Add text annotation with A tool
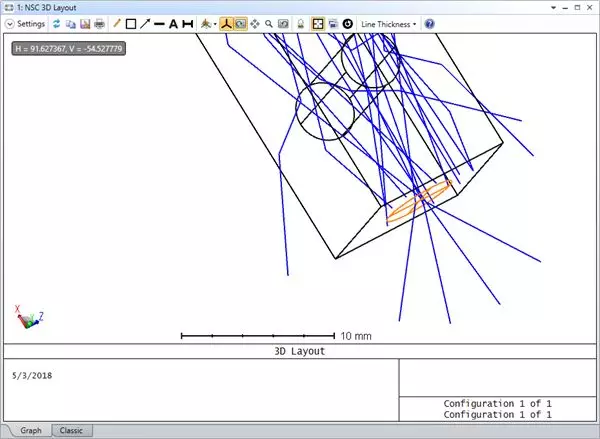Image resolution: width=600 pixels, height=439 pixels. pos(173,23)
